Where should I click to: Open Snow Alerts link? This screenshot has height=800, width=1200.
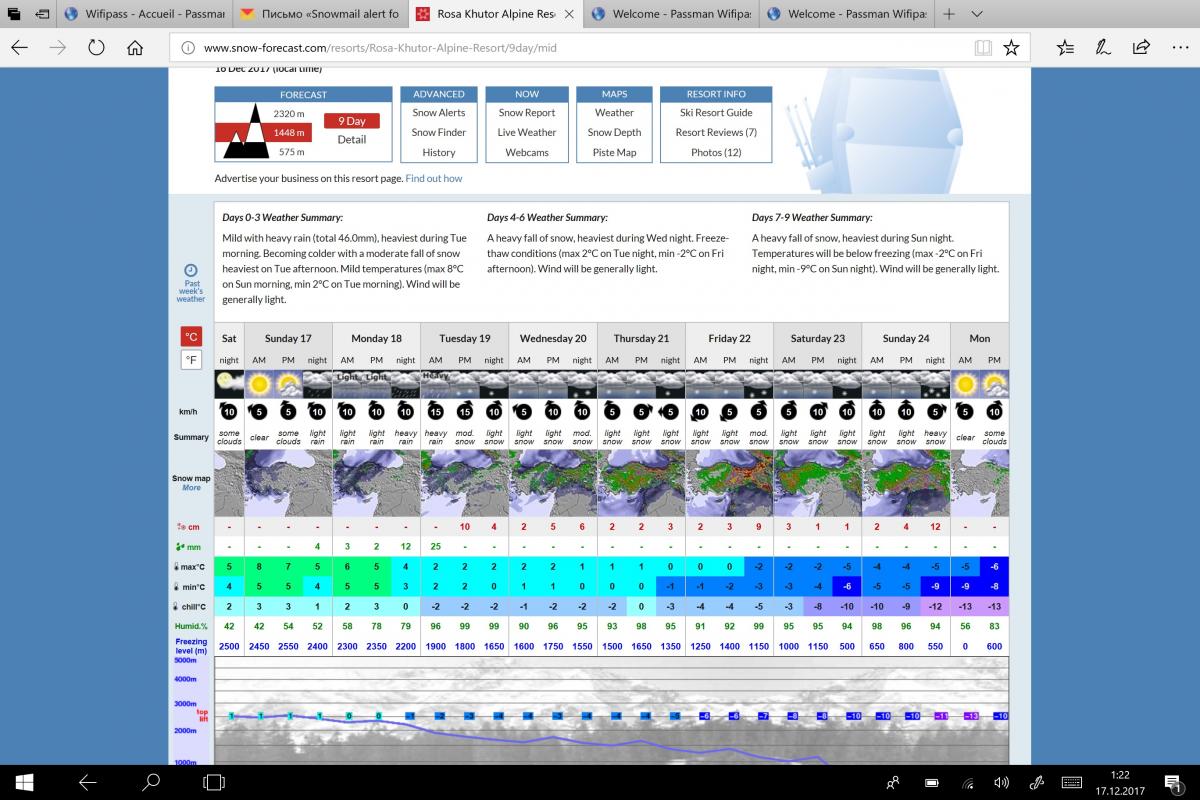439,113
